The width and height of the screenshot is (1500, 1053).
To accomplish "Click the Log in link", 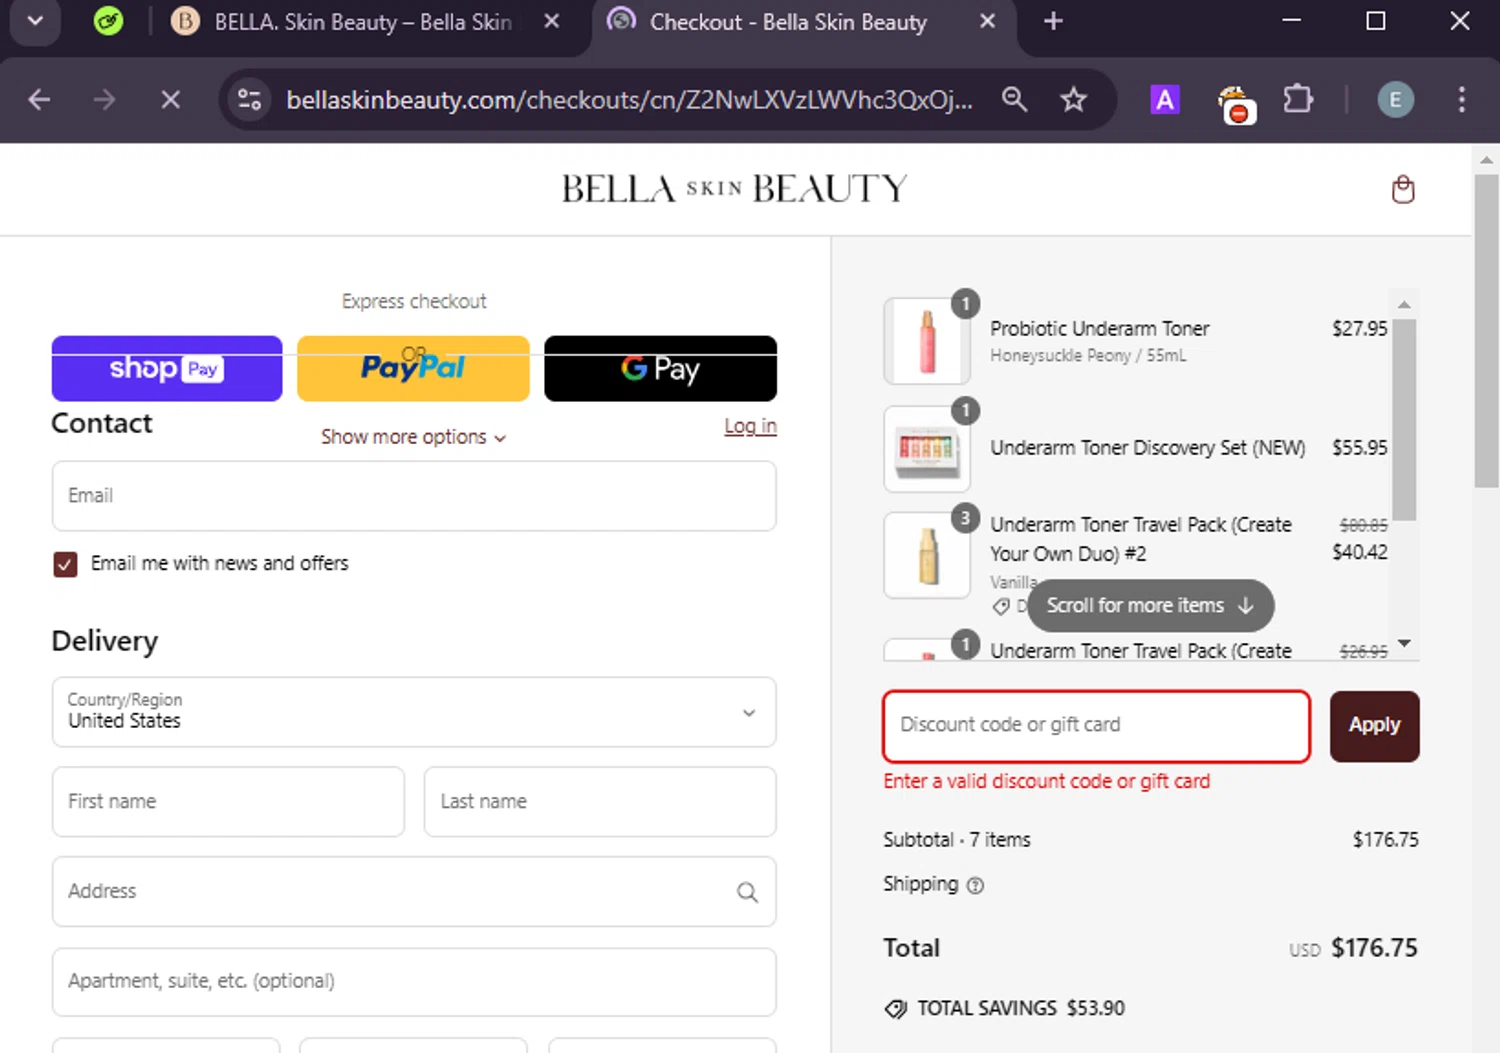I will click(x=750, y=426).
